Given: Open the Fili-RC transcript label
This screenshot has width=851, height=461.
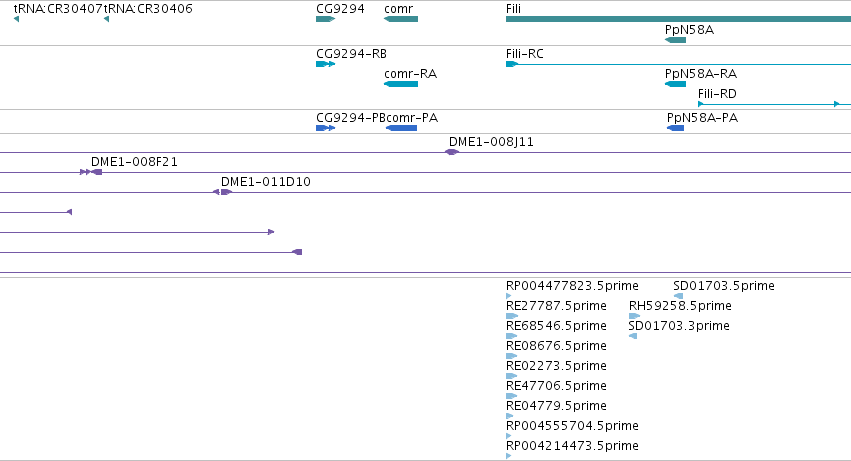Looking at the screenshot, I should click(x=524, y=54).
